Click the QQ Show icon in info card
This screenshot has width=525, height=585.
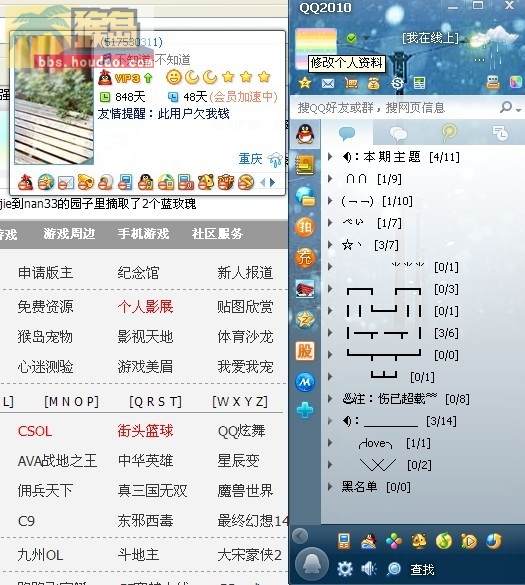coord(26,182)
